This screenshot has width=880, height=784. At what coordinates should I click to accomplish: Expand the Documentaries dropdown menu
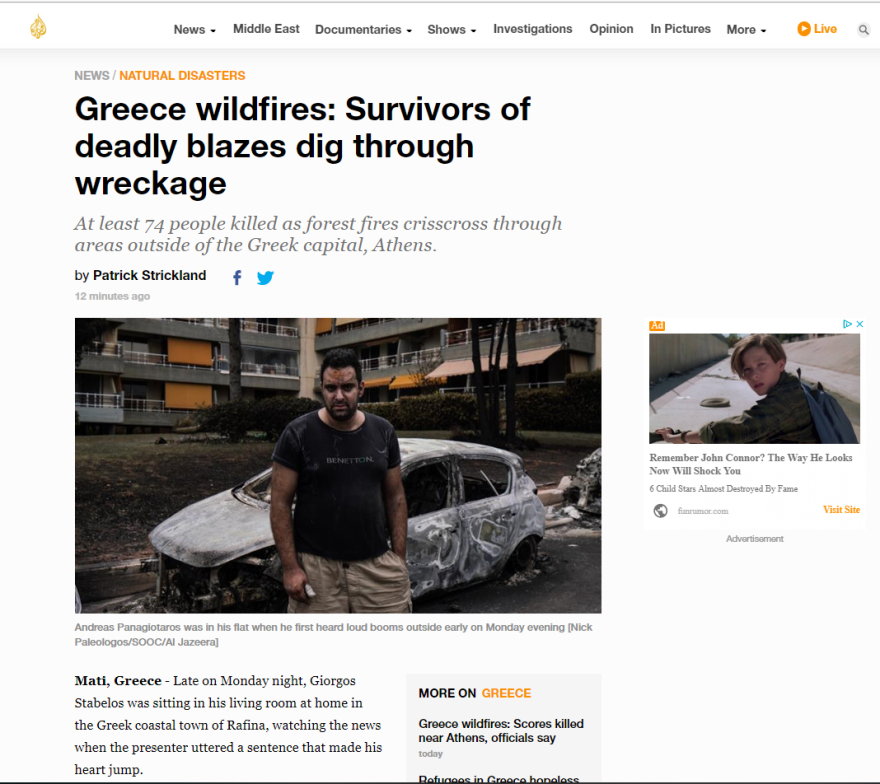(363, 30)
